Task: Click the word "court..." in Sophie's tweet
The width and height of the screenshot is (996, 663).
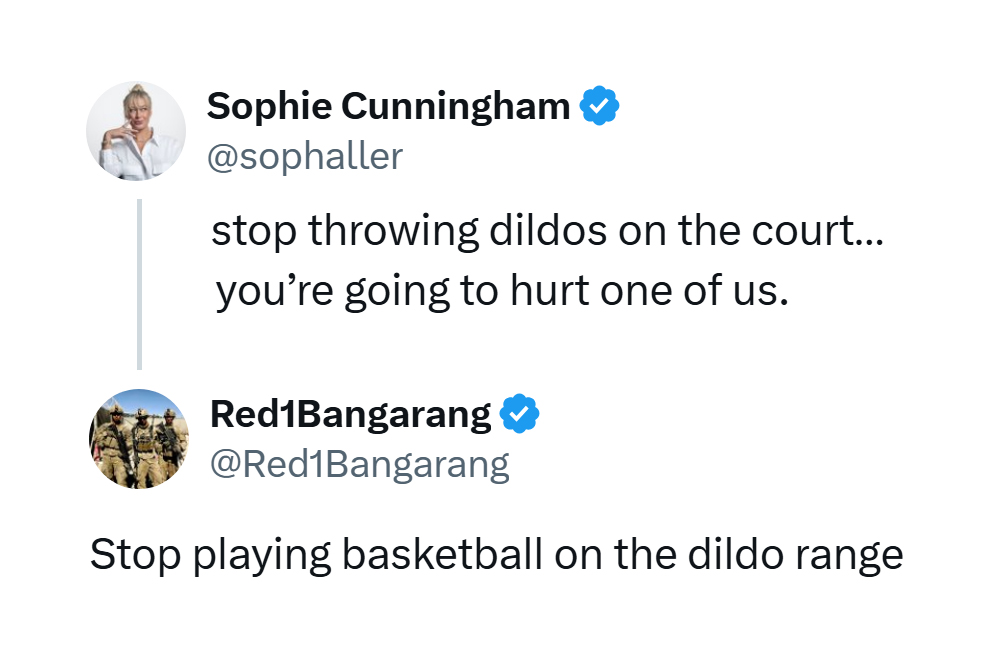Action: pos(818,231)
